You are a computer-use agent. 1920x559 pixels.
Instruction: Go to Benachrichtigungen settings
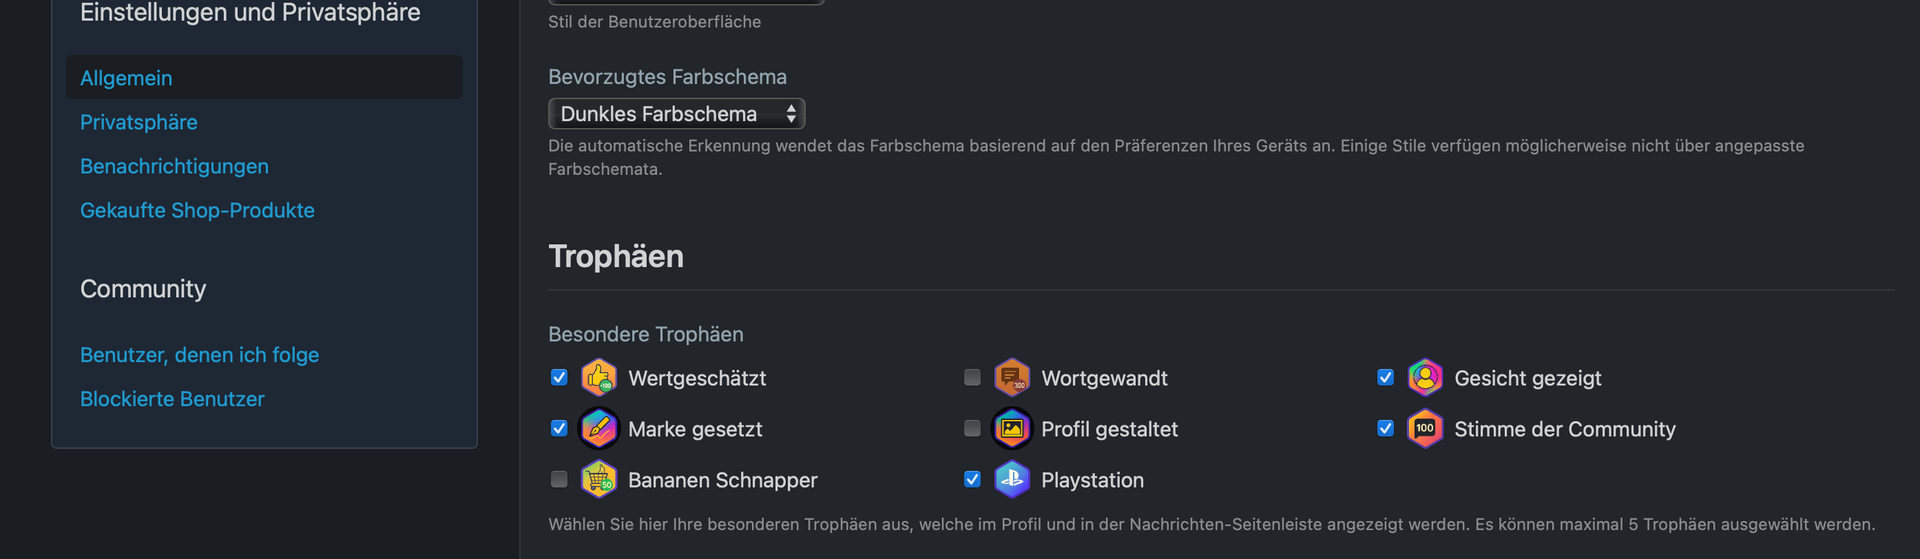coord(174,166)
